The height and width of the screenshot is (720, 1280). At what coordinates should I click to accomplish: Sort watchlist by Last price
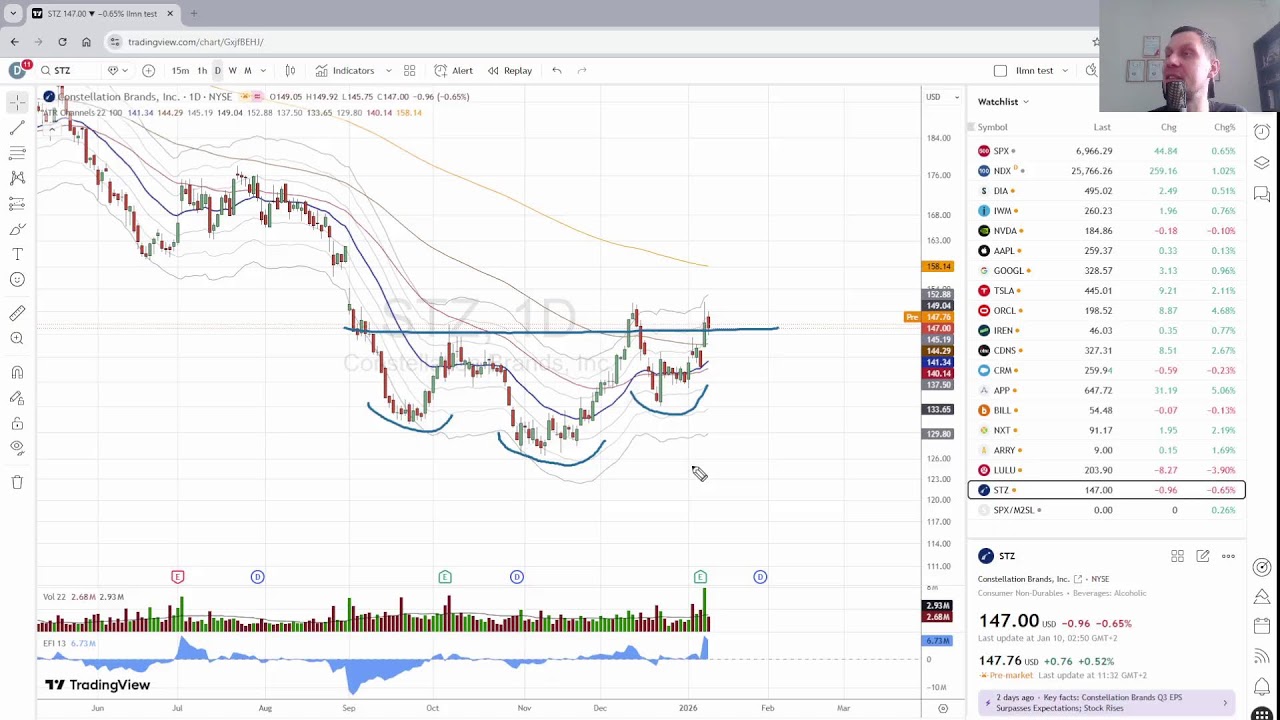pos(1102,127)
